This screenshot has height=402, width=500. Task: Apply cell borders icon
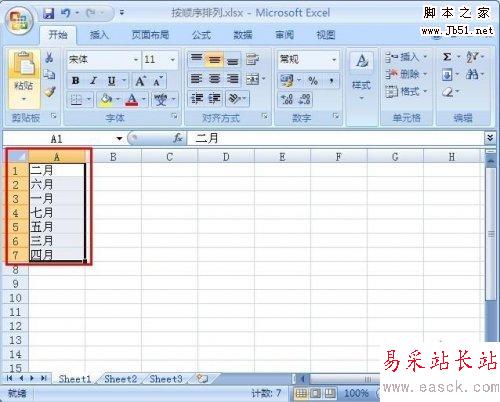[x=76, y=99]
